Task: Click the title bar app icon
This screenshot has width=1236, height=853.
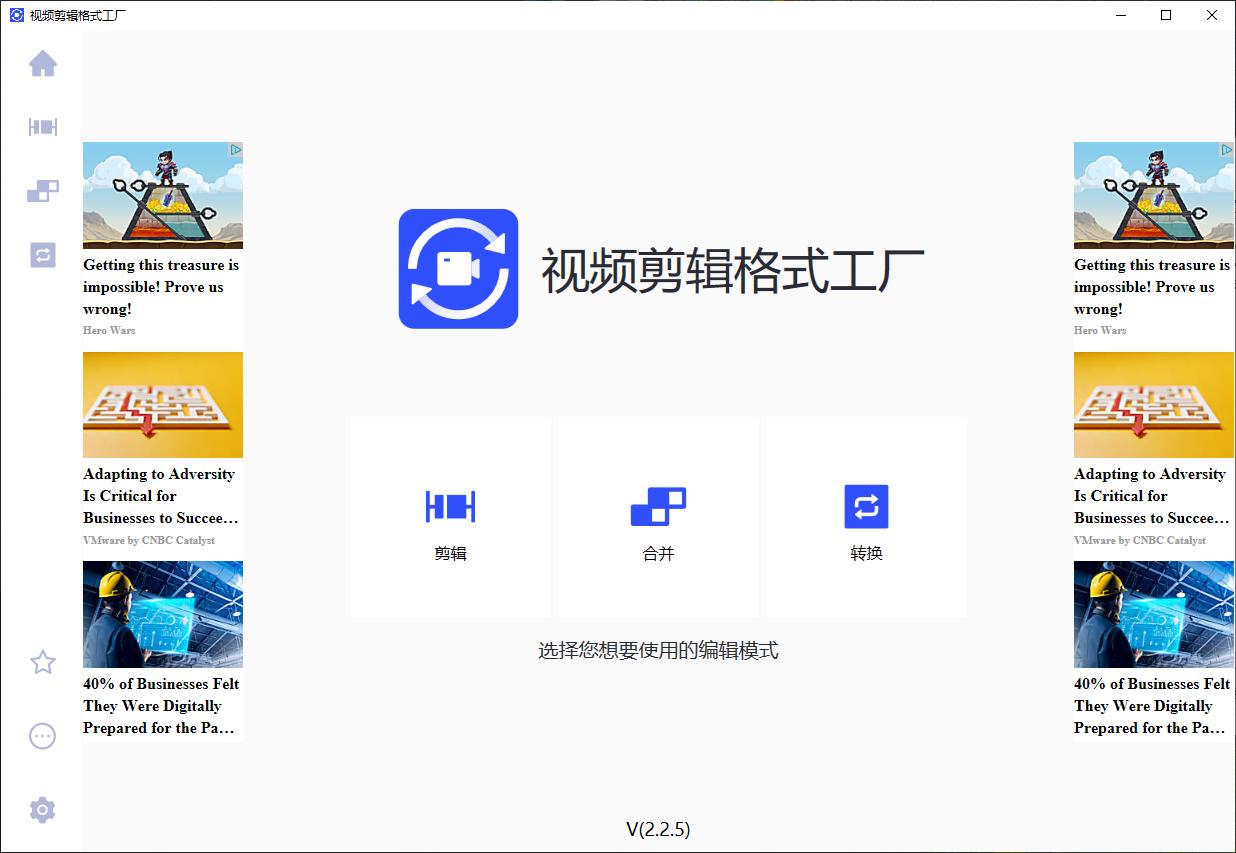Action: pyautogui.click(x=16, y=15)
